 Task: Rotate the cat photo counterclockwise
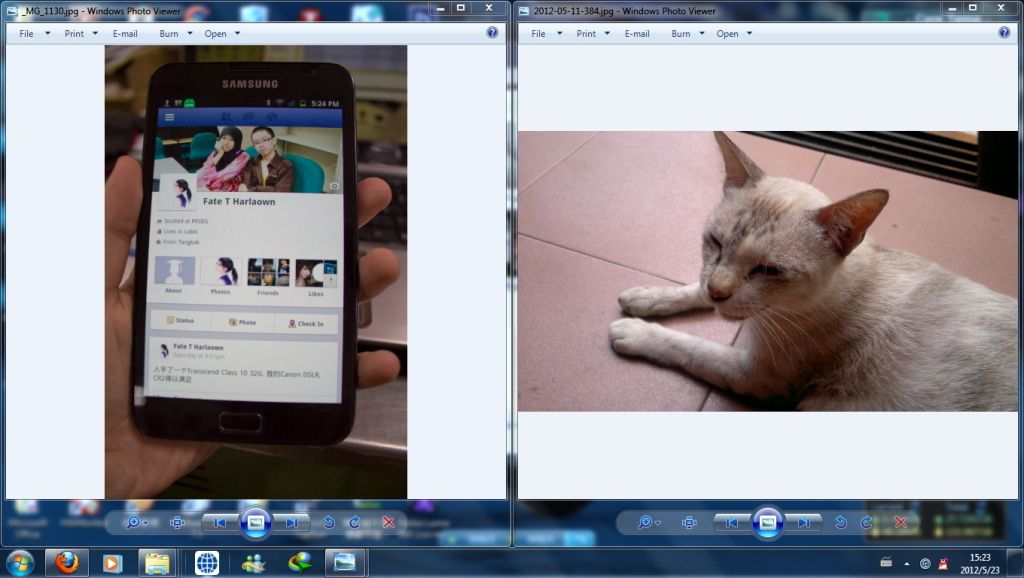(x=840, y=522)
